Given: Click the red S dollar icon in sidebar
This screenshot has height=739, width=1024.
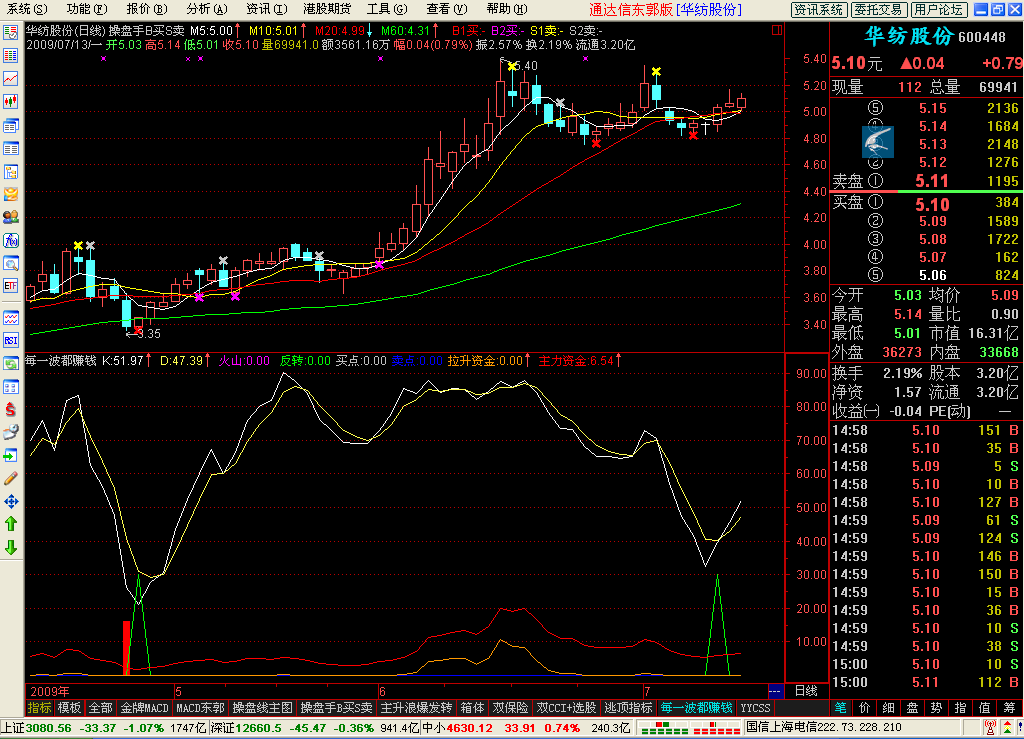Looking at the screenshot, I should (x=10, y=409).
